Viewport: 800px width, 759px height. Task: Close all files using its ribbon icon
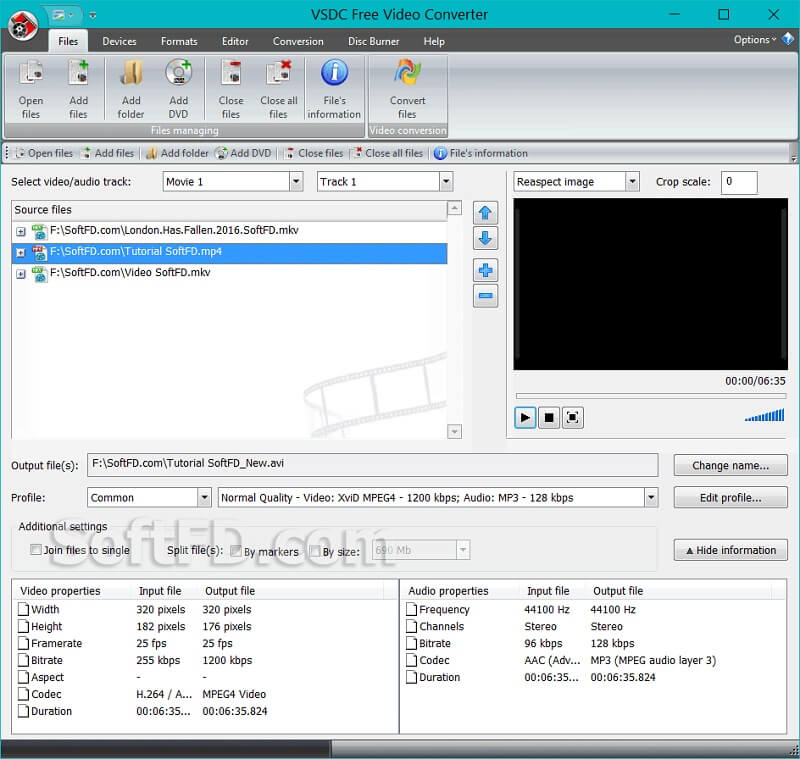click(x=279, y=88)
